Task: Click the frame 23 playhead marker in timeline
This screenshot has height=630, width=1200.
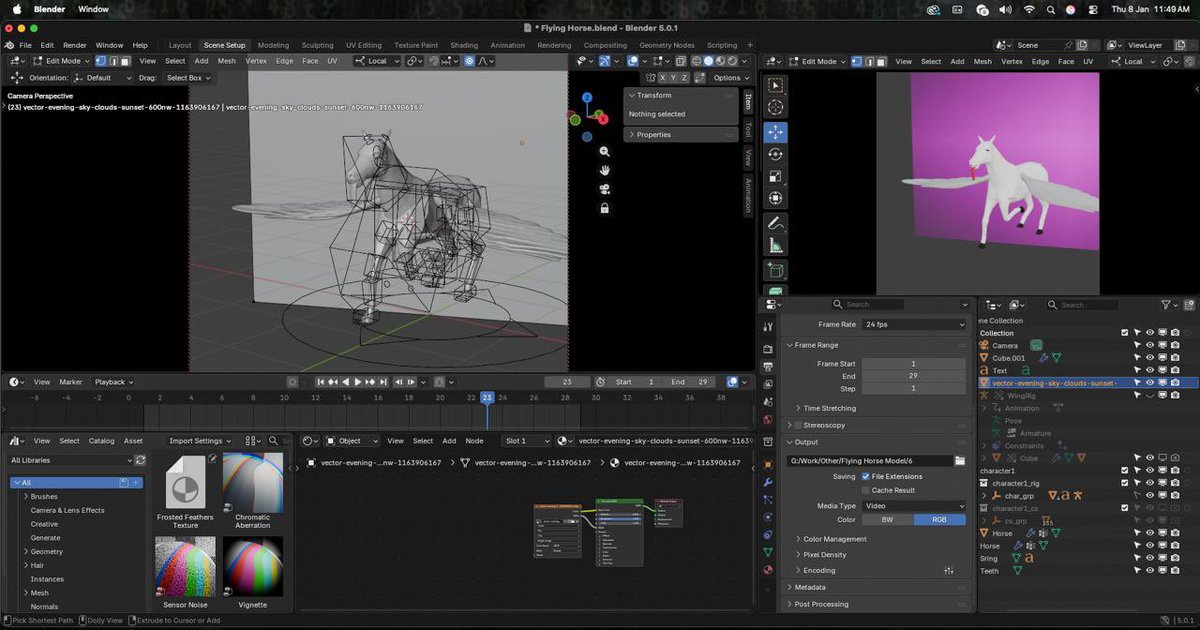Action: (x=487, y=397)
